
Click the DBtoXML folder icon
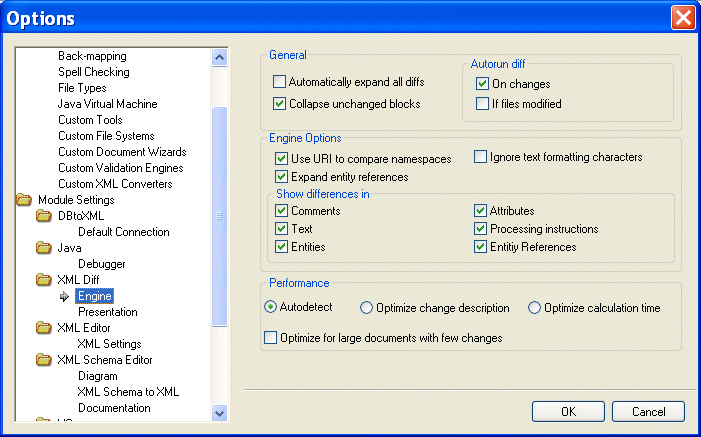[44, 216]
